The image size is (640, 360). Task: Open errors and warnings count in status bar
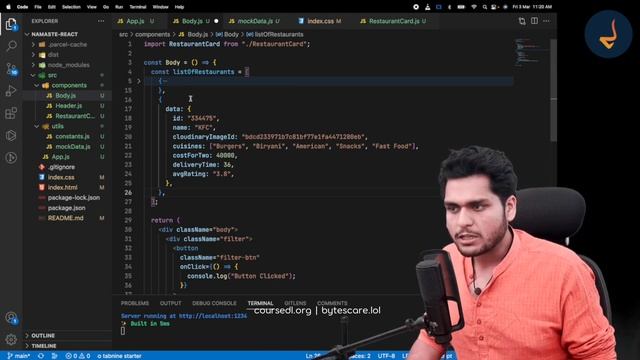point(78,356)
